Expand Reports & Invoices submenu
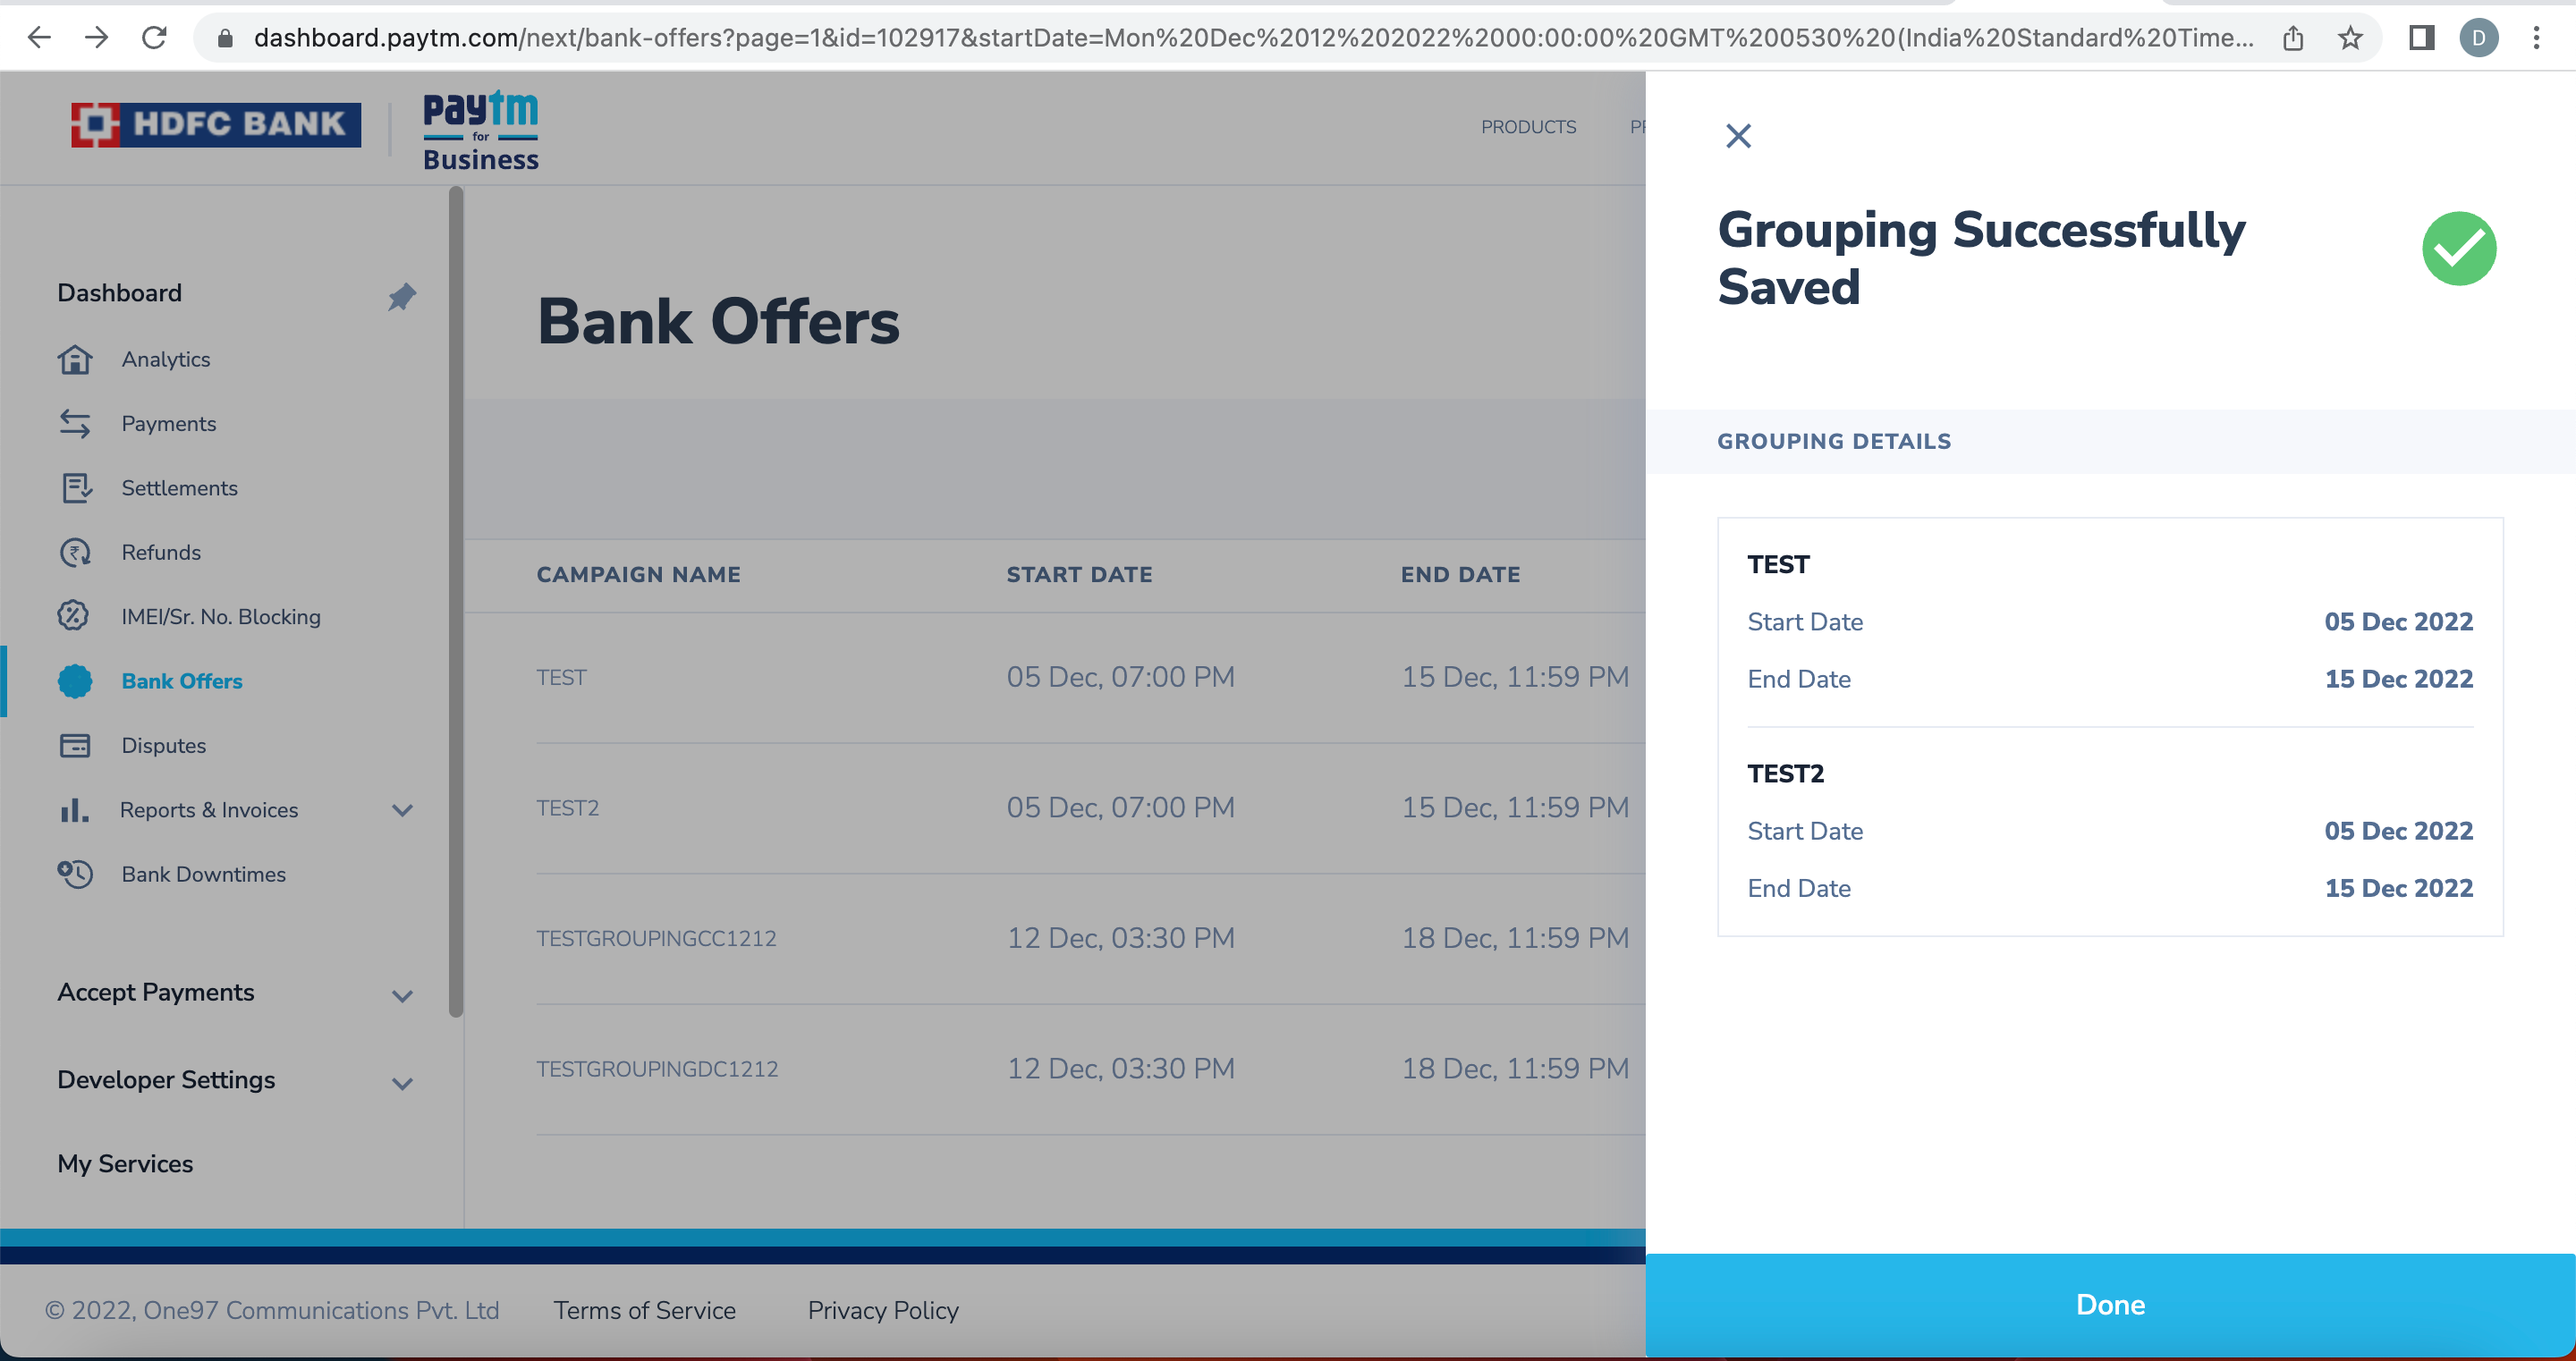This screenshot has width=2576, height=1361. point(402,810)
